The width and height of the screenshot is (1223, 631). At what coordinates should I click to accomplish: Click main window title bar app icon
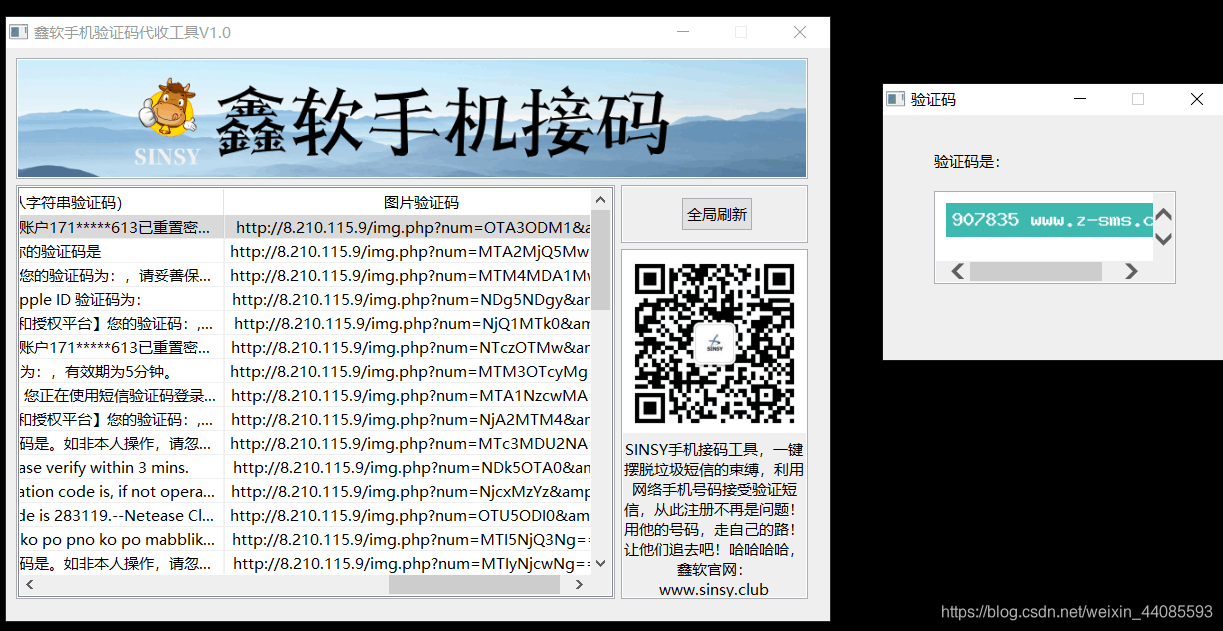[x=18, y=32]
